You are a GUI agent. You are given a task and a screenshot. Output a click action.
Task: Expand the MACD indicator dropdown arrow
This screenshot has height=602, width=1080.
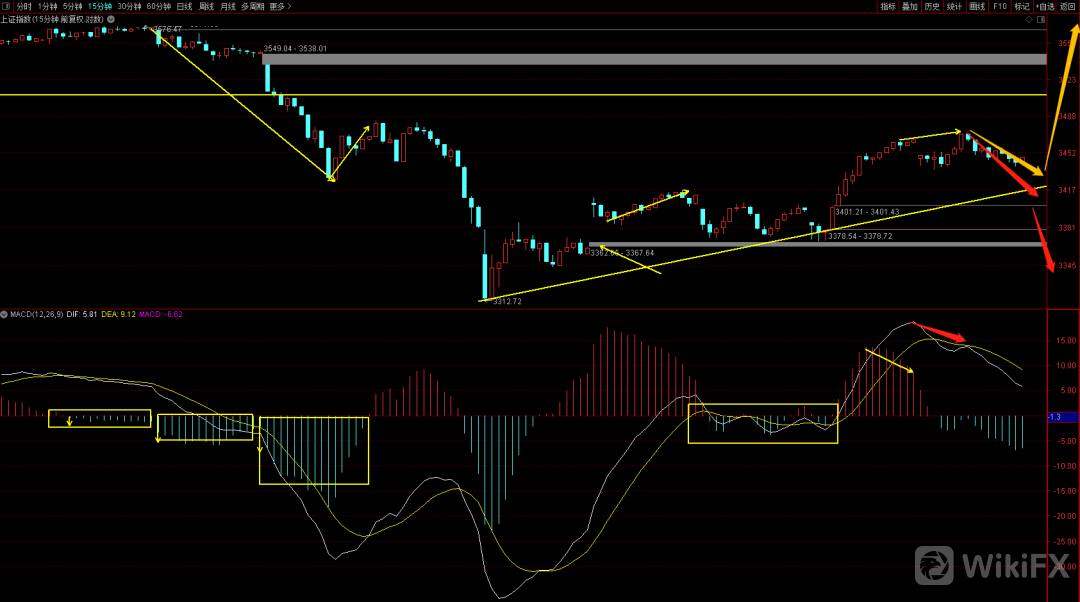coord(5,314)
